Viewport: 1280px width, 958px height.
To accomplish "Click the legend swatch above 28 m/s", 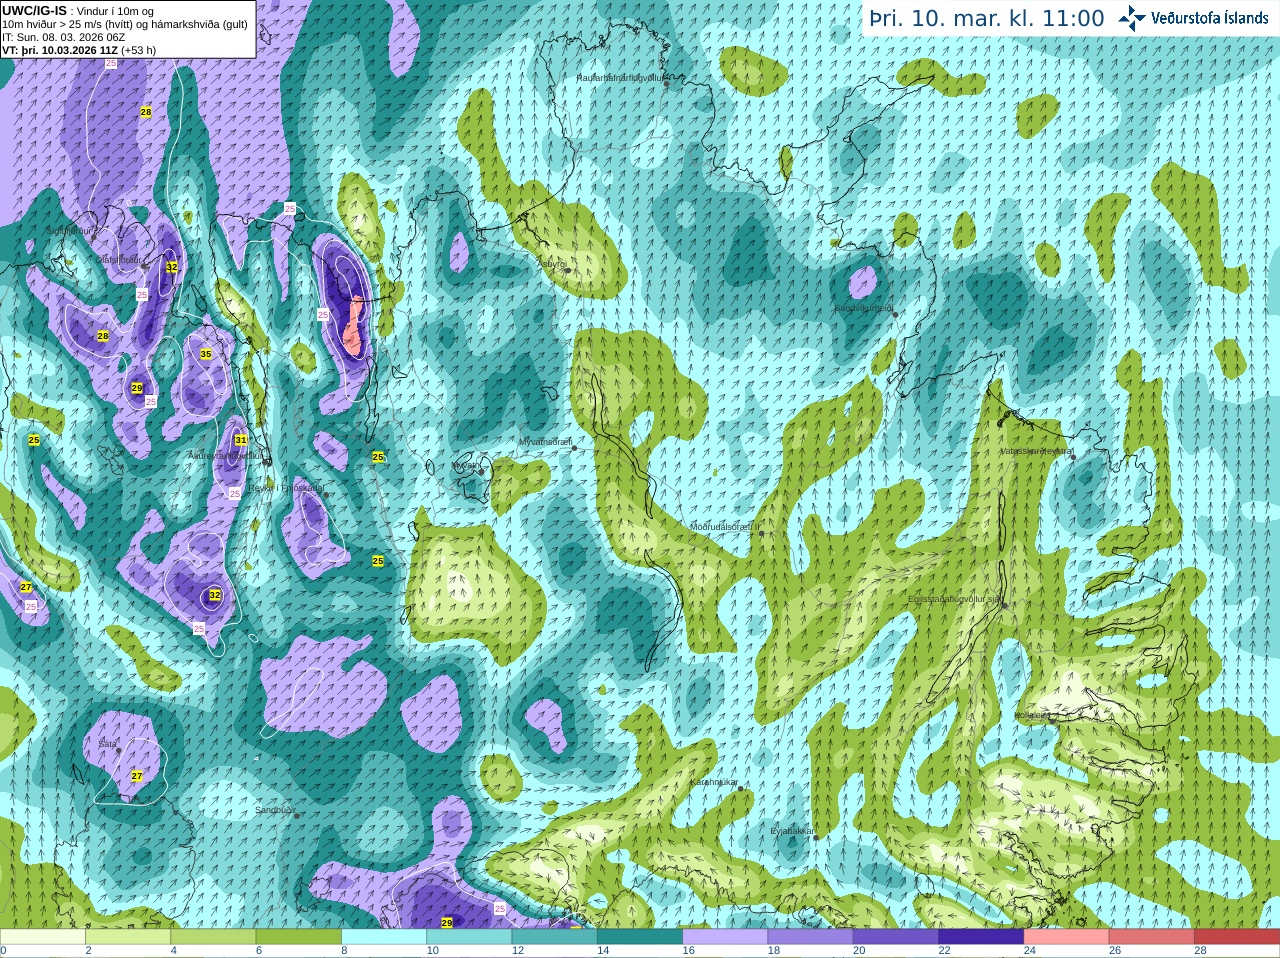I will point(1236,937).
